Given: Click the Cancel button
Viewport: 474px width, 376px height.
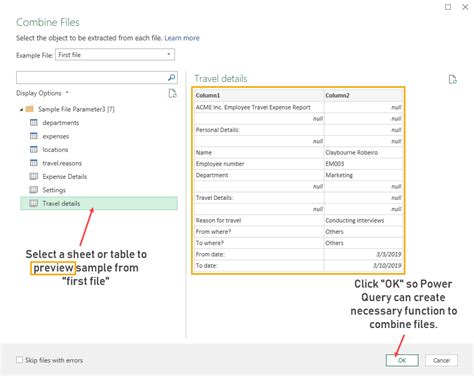Looking at the screenshot, I should (x=441, y=360).
